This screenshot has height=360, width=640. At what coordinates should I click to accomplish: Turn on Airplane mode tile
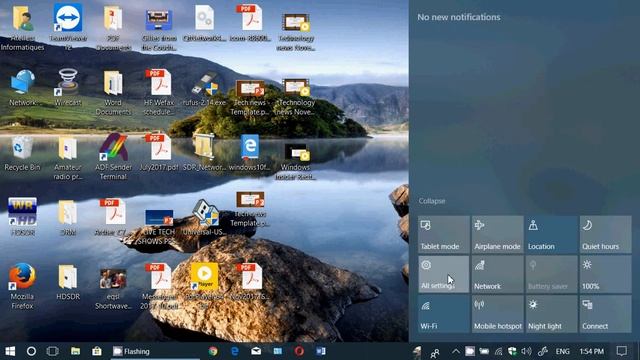tap(498, 235)
